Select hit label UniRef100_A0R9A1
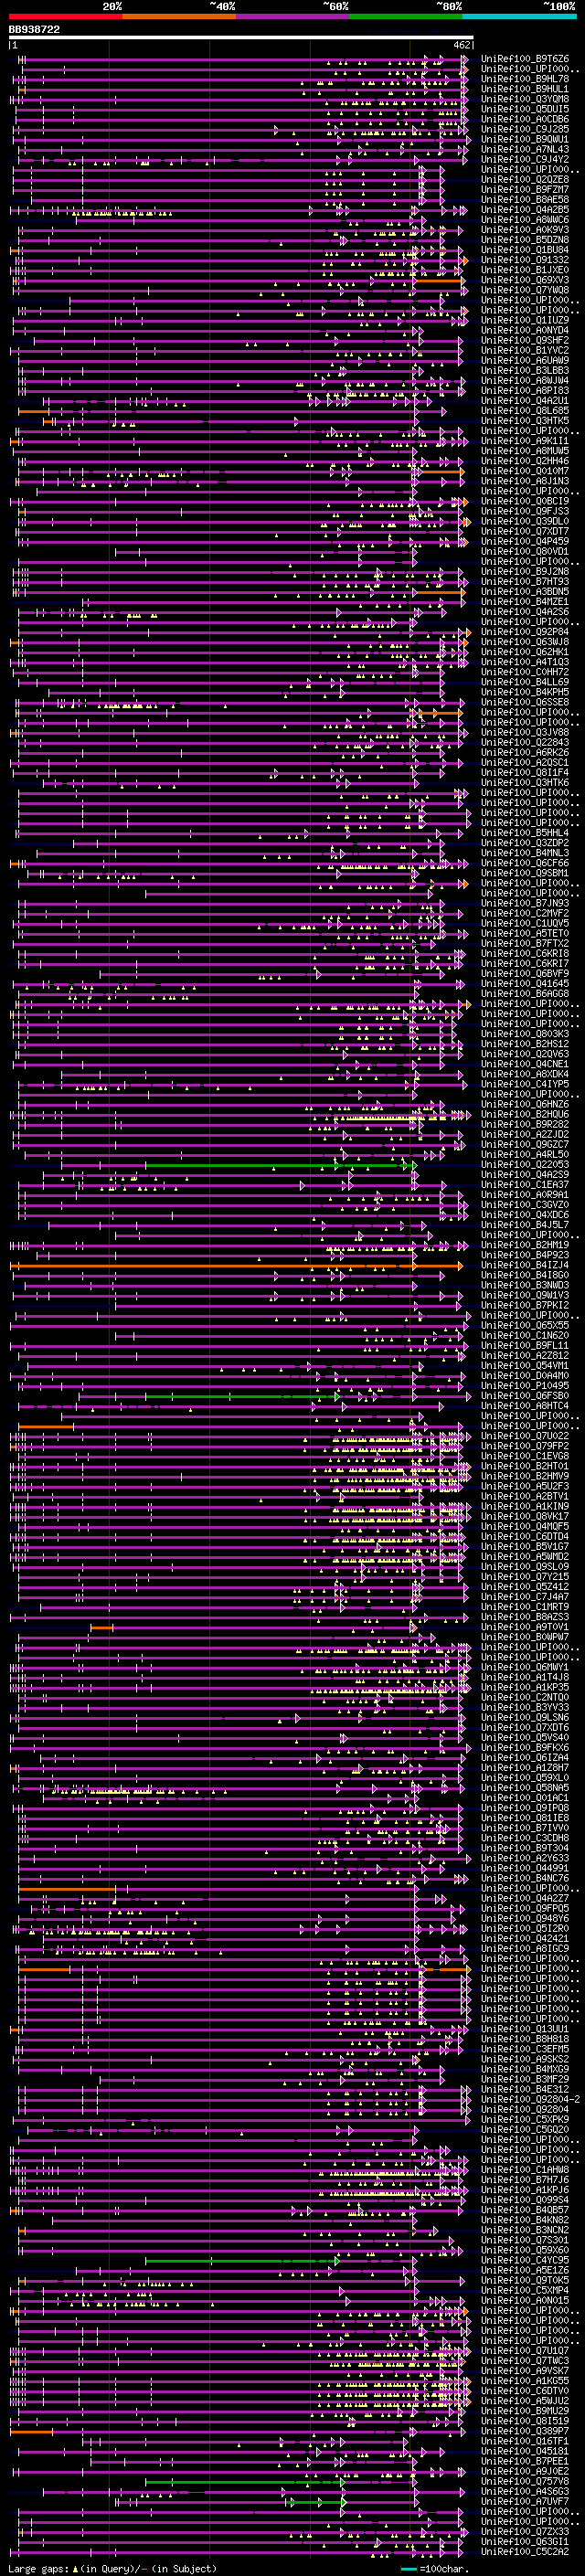This screenshot has width=585, height=2576. [x=524, y=1194]
